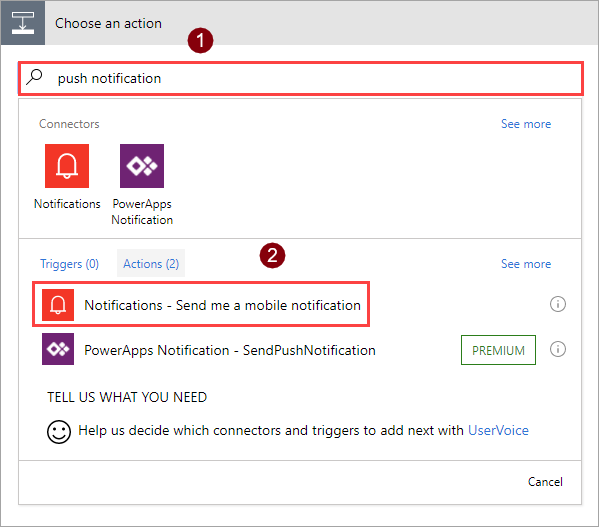This screenshot has width=599, height=527.
Task: Click the push notification search field
Action: (301, 78)
